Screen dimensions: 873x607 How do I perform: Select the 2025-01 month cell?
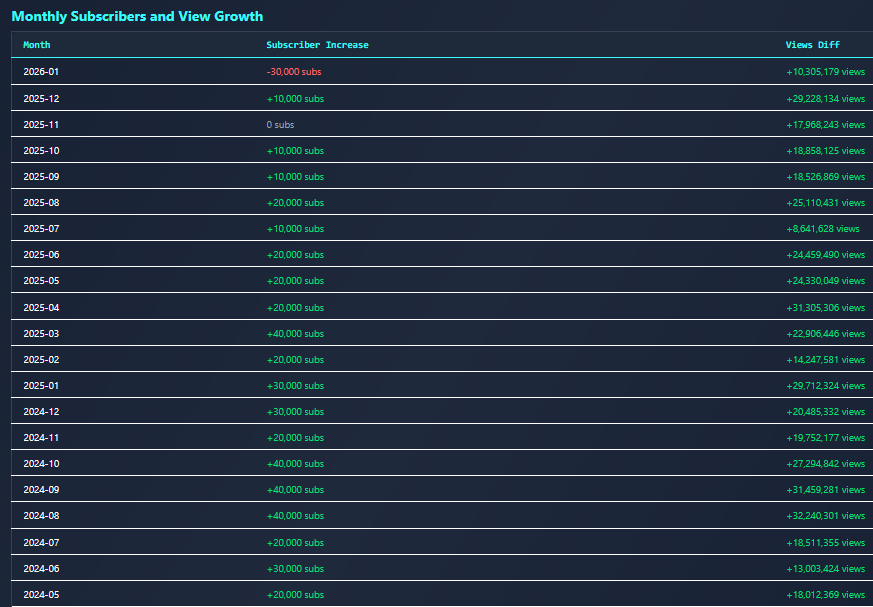[41, 385]
